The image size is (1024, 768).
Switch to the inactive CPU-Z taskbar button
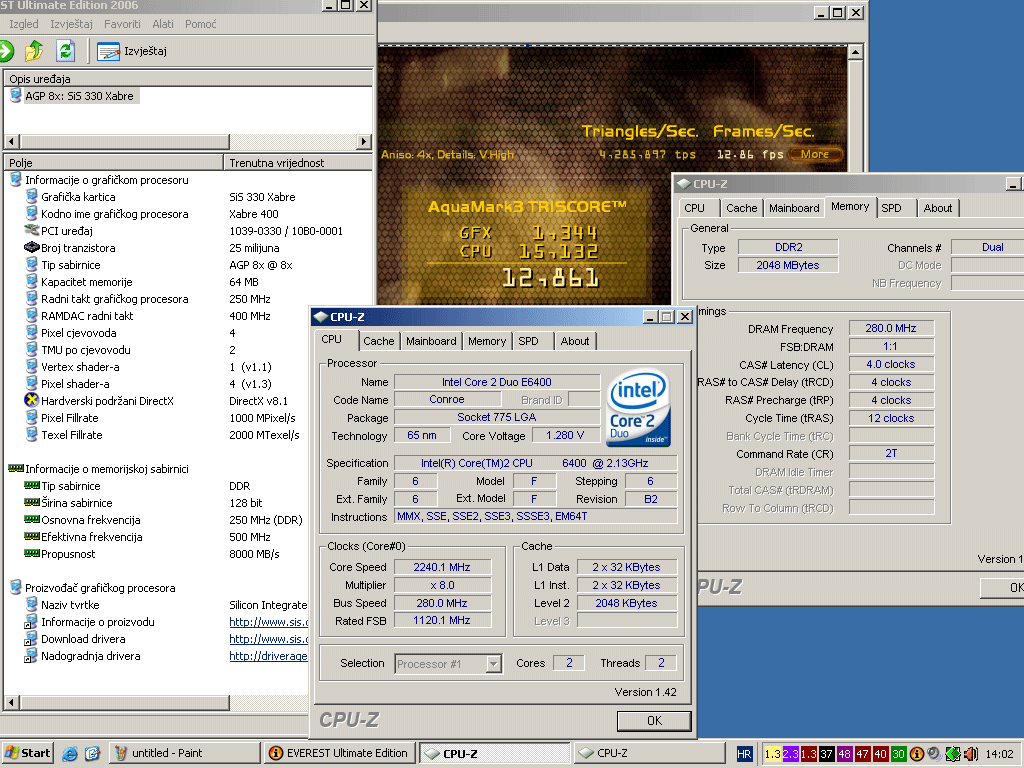pyautogui.click(x=649, y=753)
